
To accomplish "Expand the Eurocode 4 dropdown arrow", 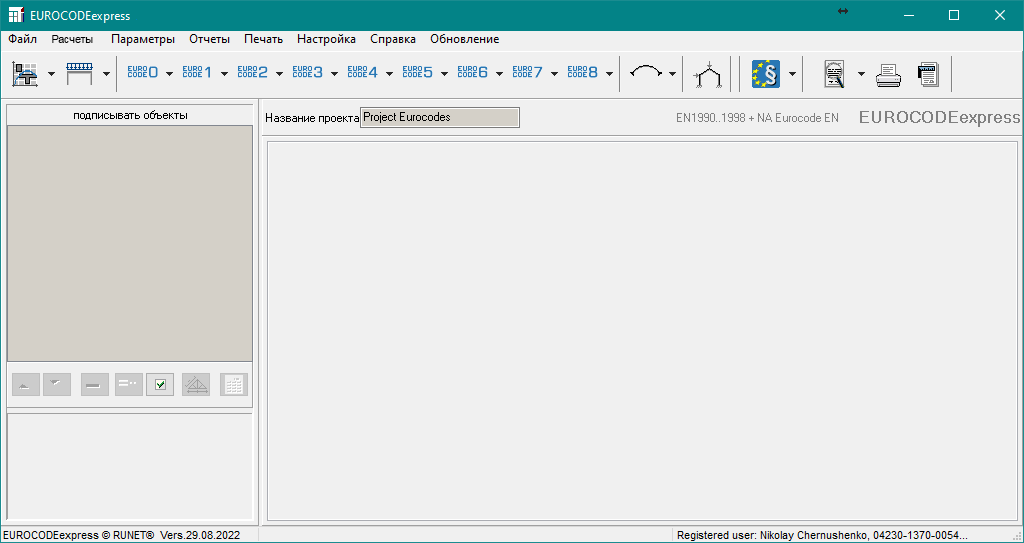I will tap(389, 74).
